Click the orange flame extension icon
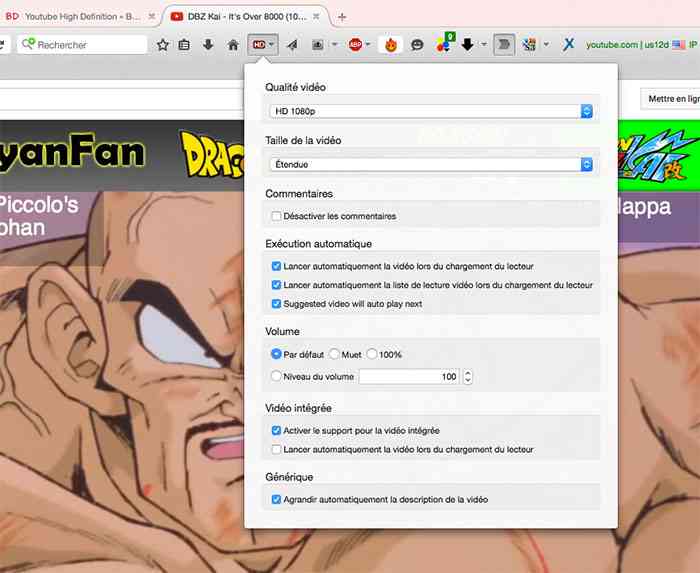 (x=391, y=45)
